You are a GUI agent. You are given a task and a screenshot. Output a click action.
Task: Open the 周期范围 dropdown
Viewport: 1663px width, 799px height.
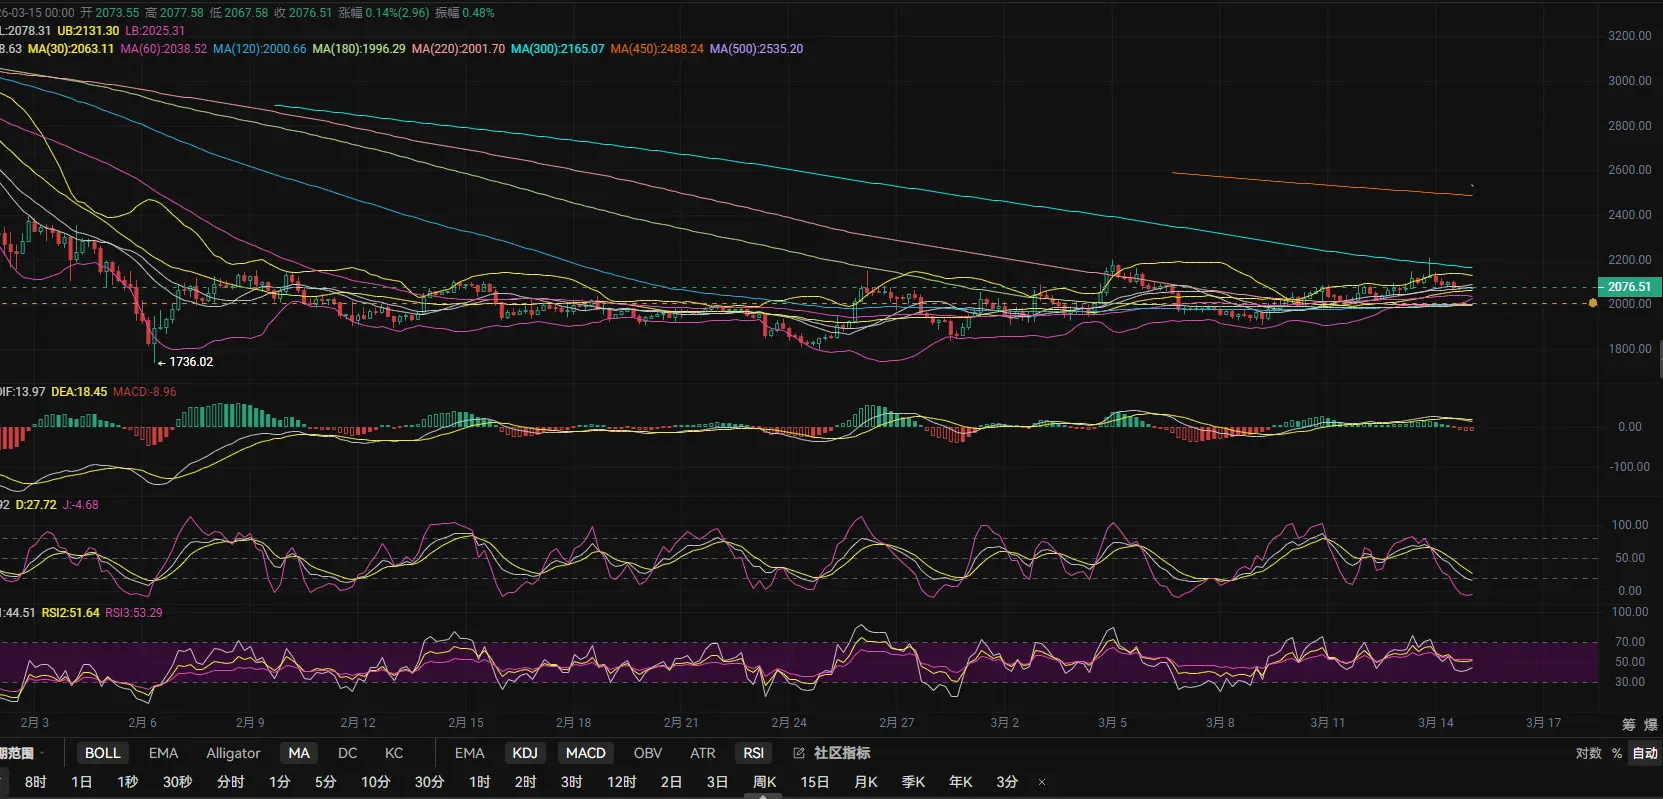click(x=20, y=753)
